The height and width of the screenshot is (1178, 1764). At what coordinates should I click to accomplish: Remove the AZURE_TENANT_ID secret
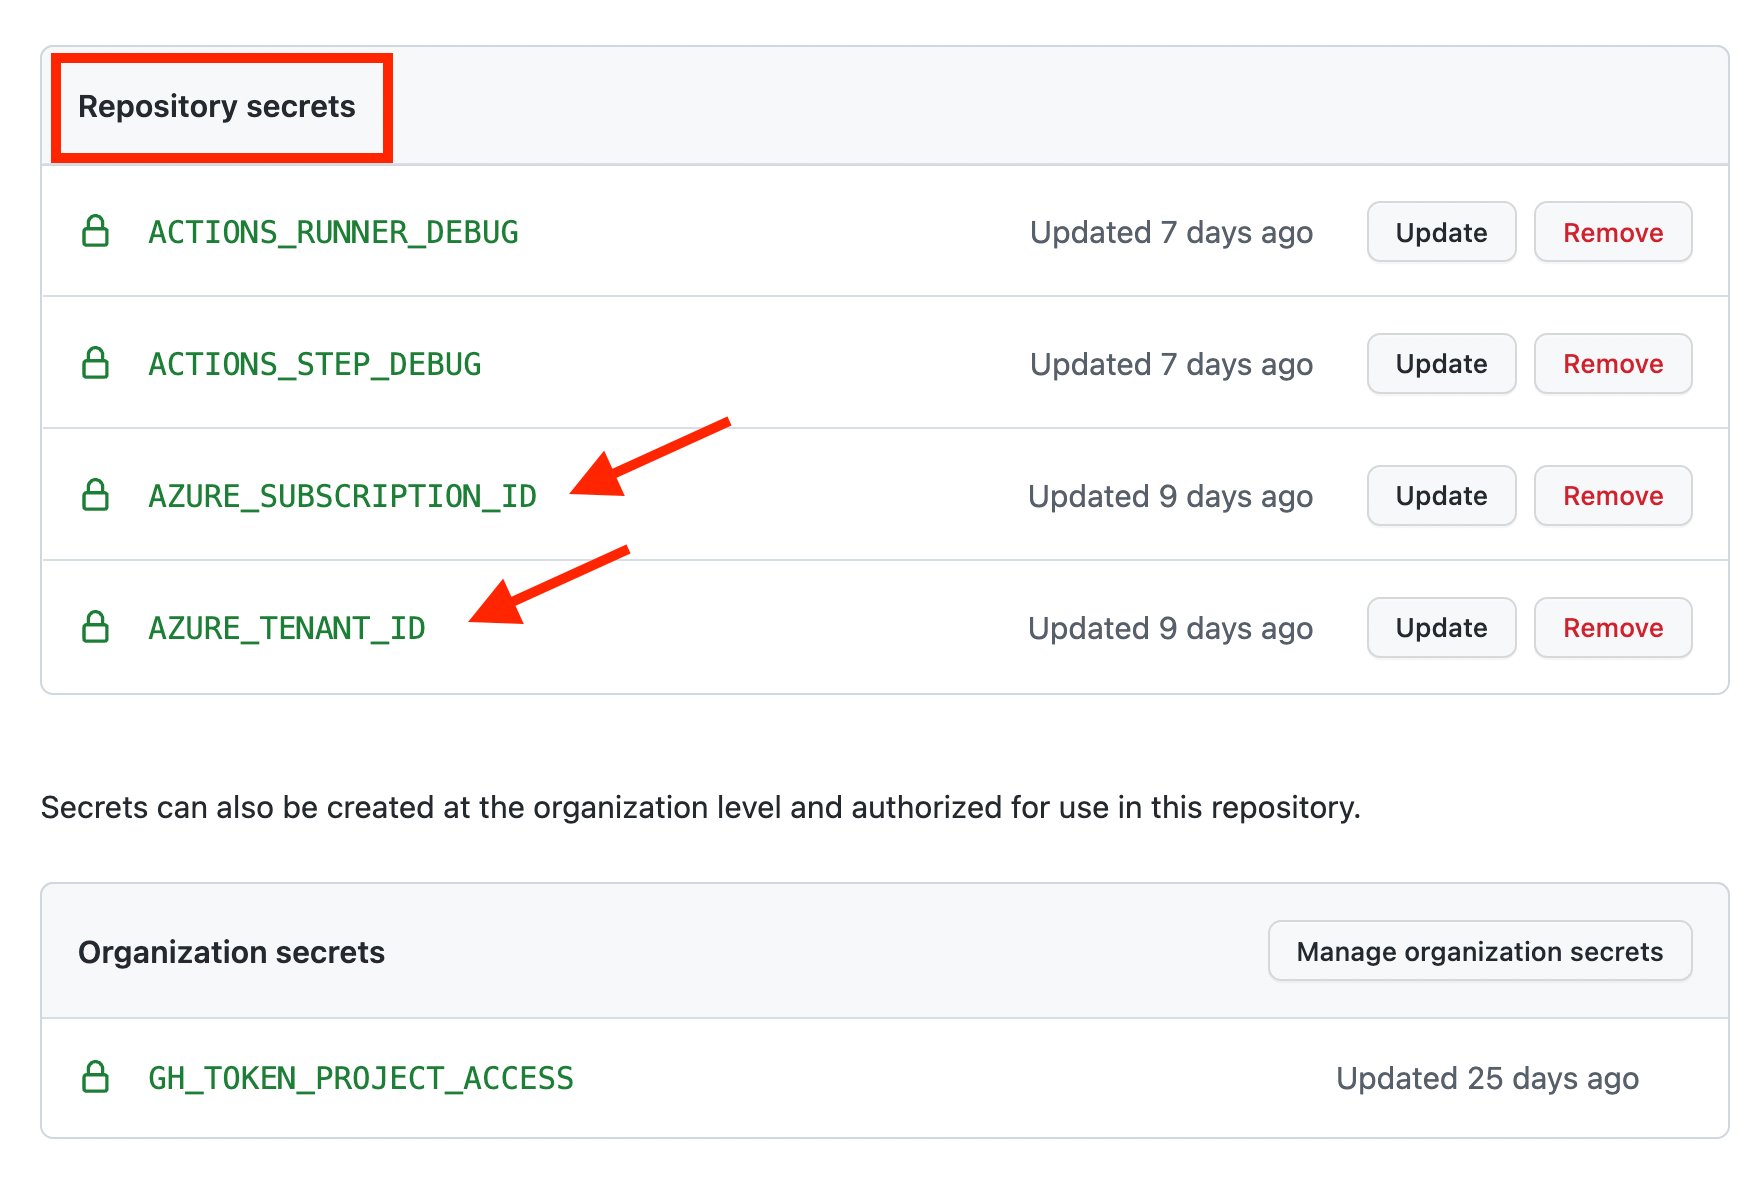(1612, 627)
